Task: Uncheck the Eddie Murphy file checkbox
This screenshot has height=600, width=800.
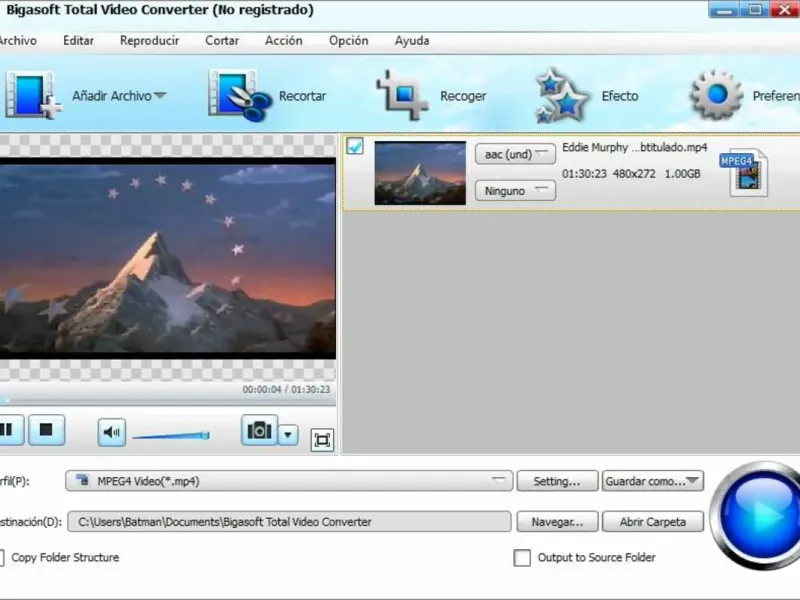Action: coord(355,147)
